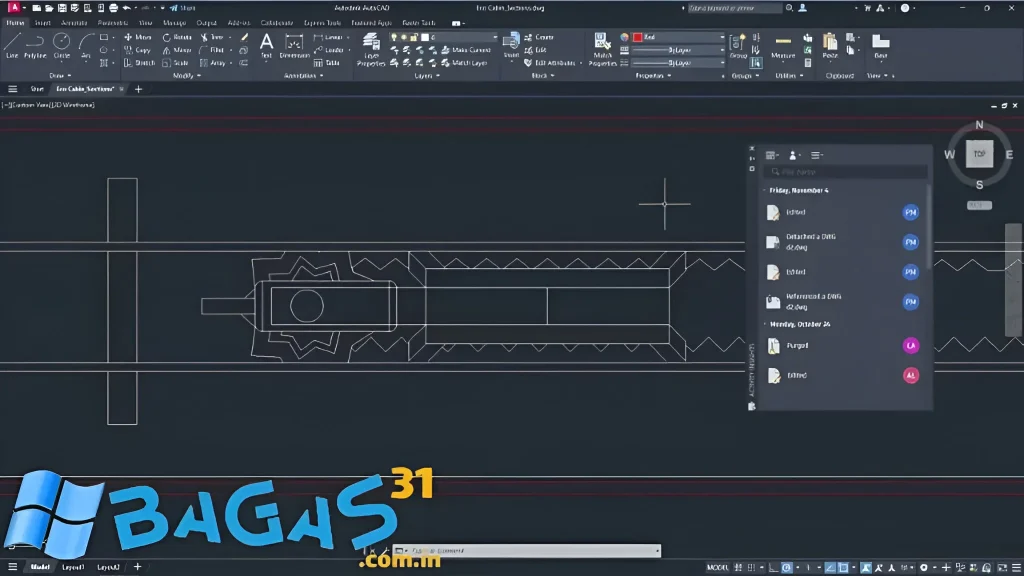Click red color swatch in Properties panel
Viewport: 1024px width, 576px height.
[x=637, y=37]
